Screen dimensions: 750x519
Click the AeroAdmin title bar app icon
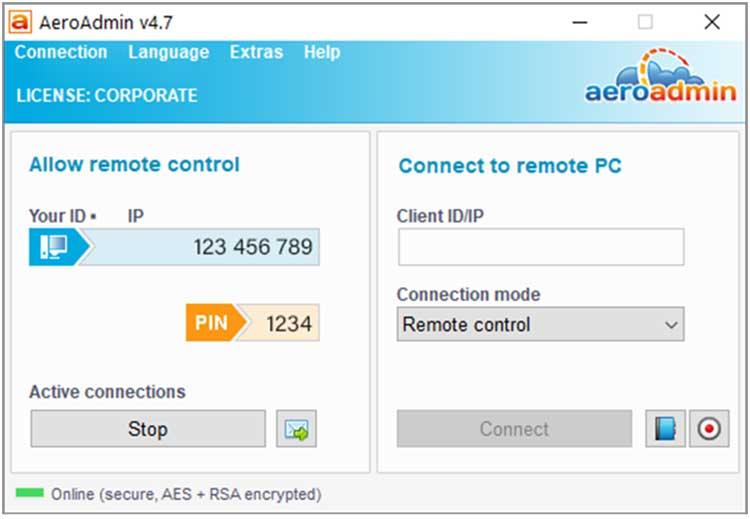tap(20, 22)
